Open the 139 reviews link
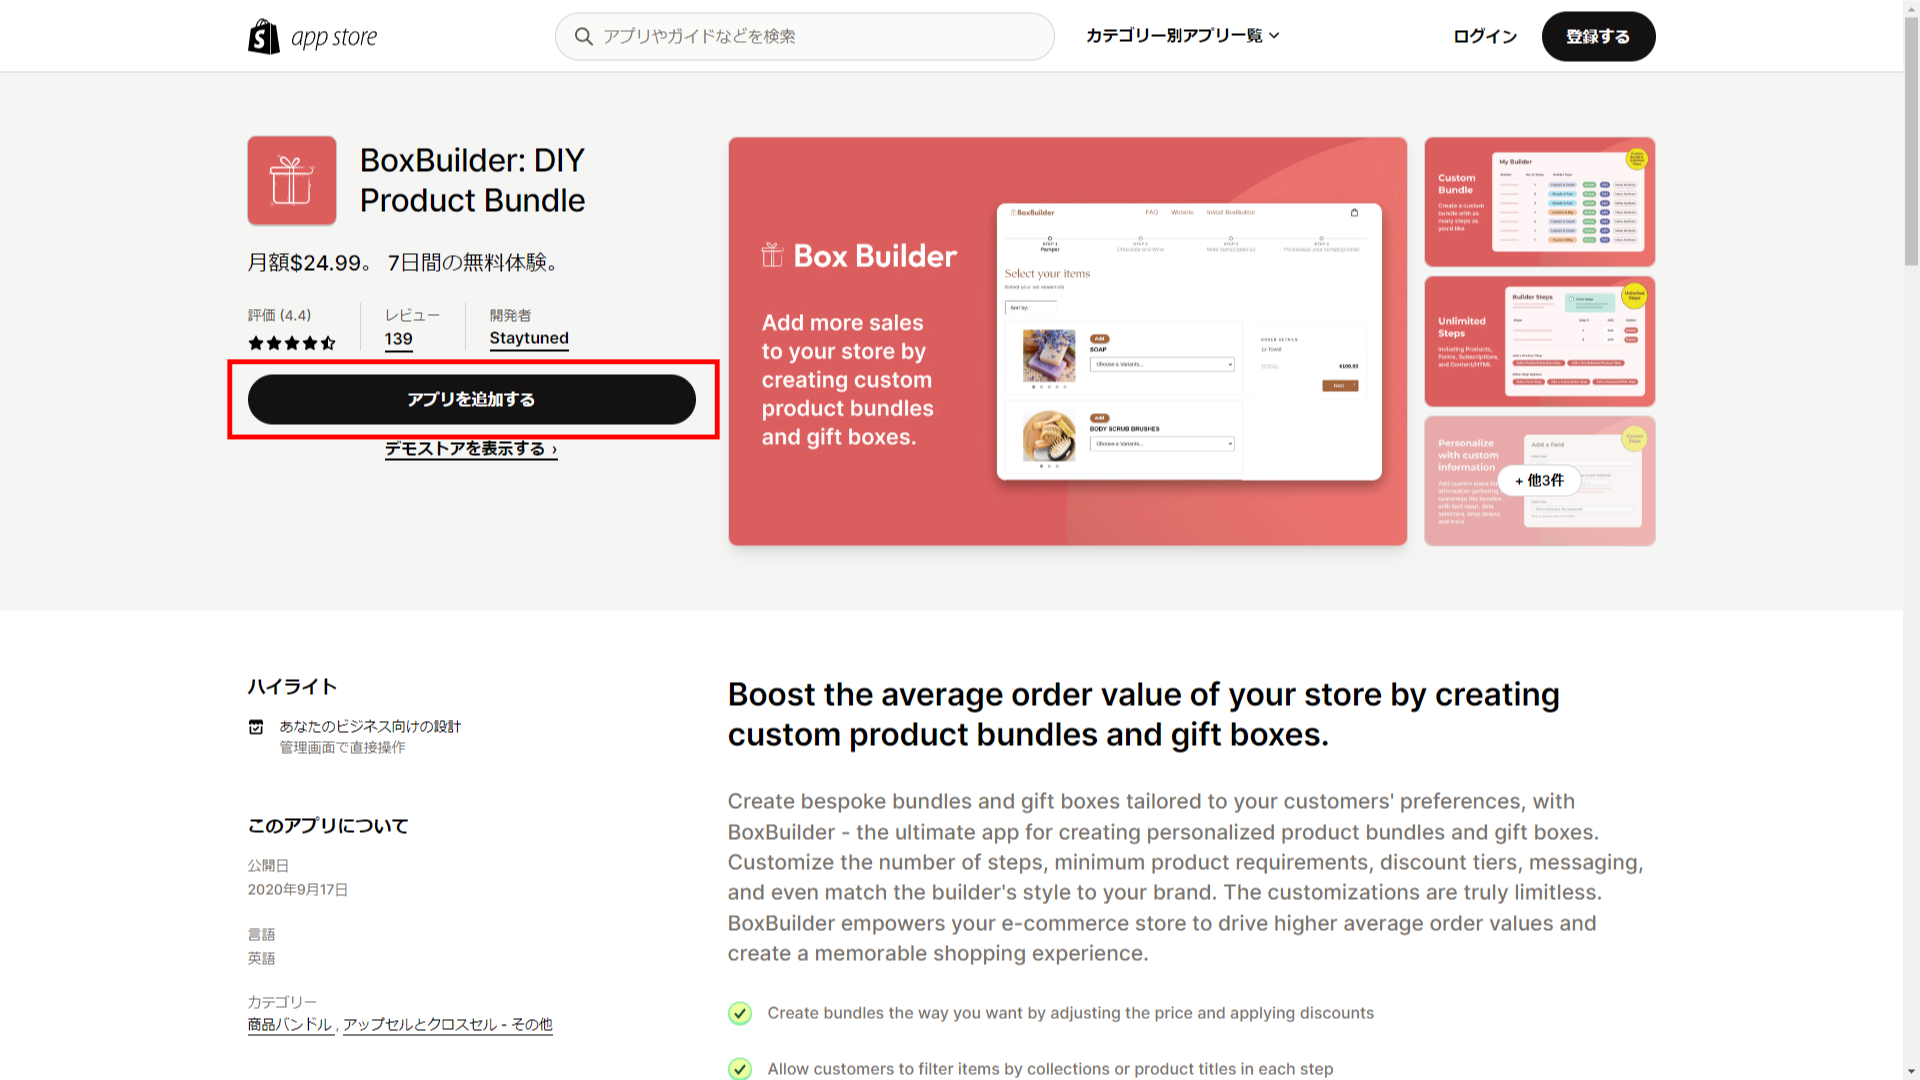 (x=398, y=339)
